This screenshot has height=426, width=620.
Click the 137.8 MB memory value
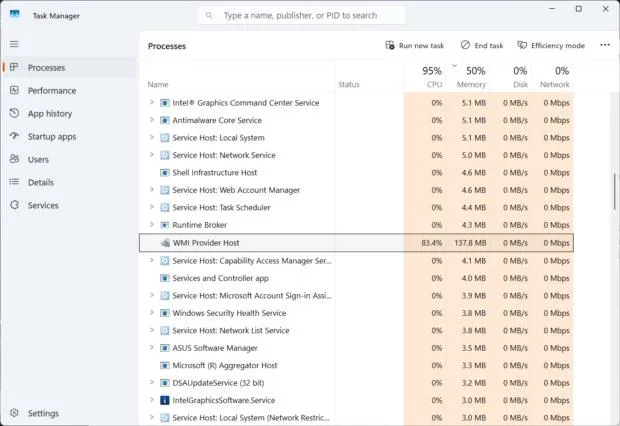[x=470, y=243]
